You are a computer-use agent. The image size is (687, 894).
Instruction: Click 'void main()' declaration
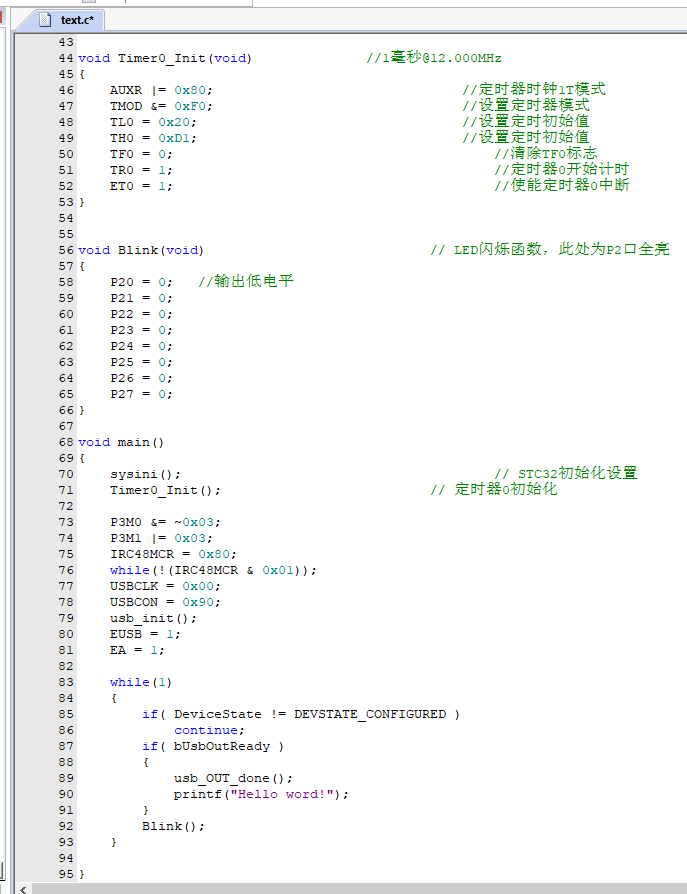(x=121, y=442)
